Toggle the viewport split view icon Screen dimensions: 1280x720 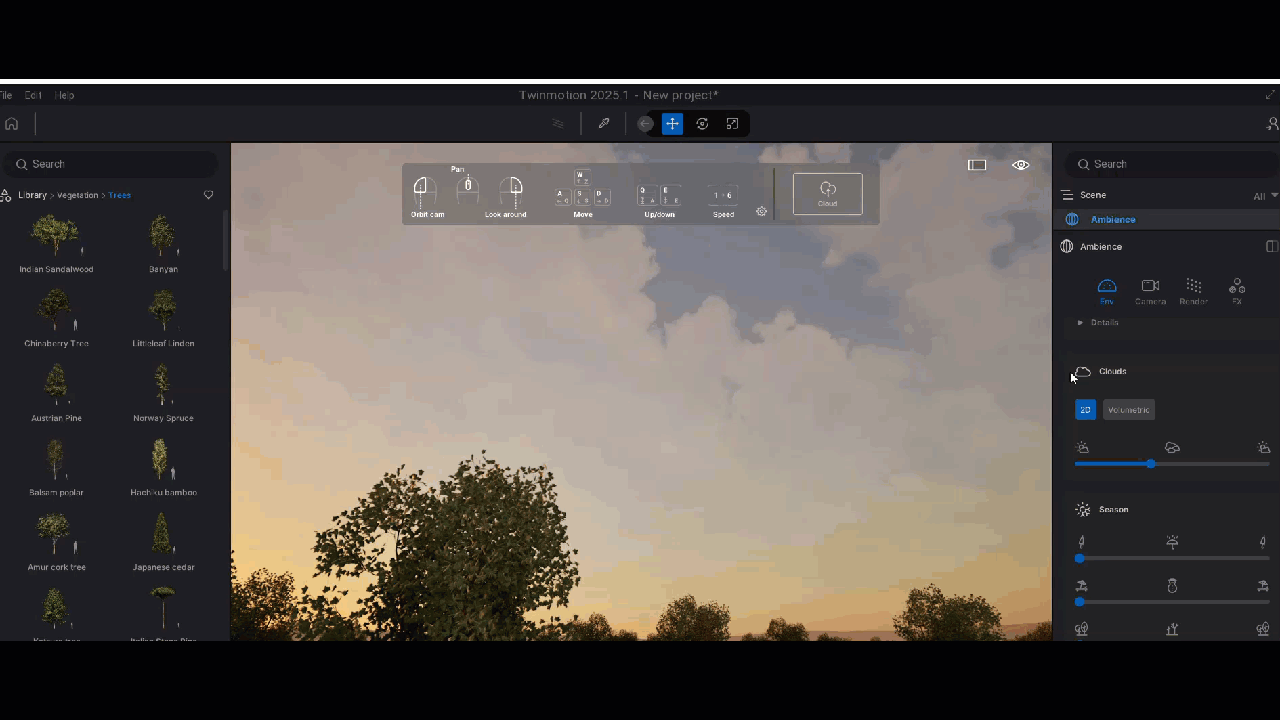[977, 165]
